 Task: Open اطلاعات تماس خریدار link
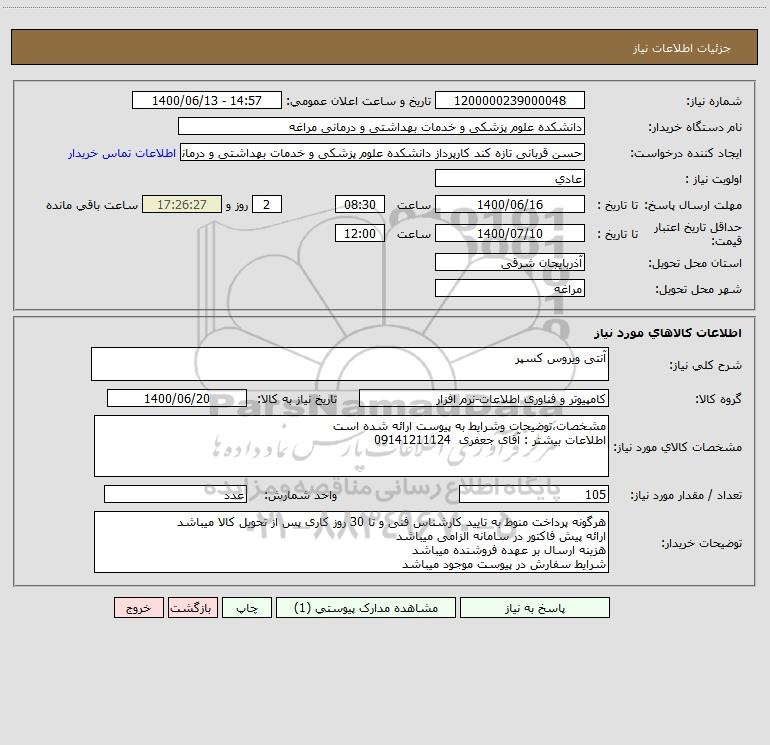pyautogui.click(x=122, y=153)
